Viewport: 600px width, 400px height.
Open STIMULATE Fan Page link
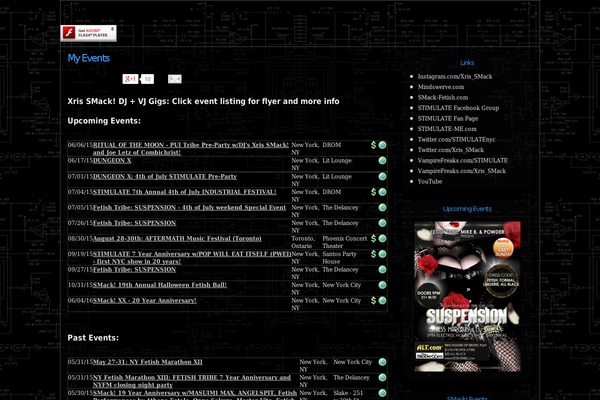447,119
